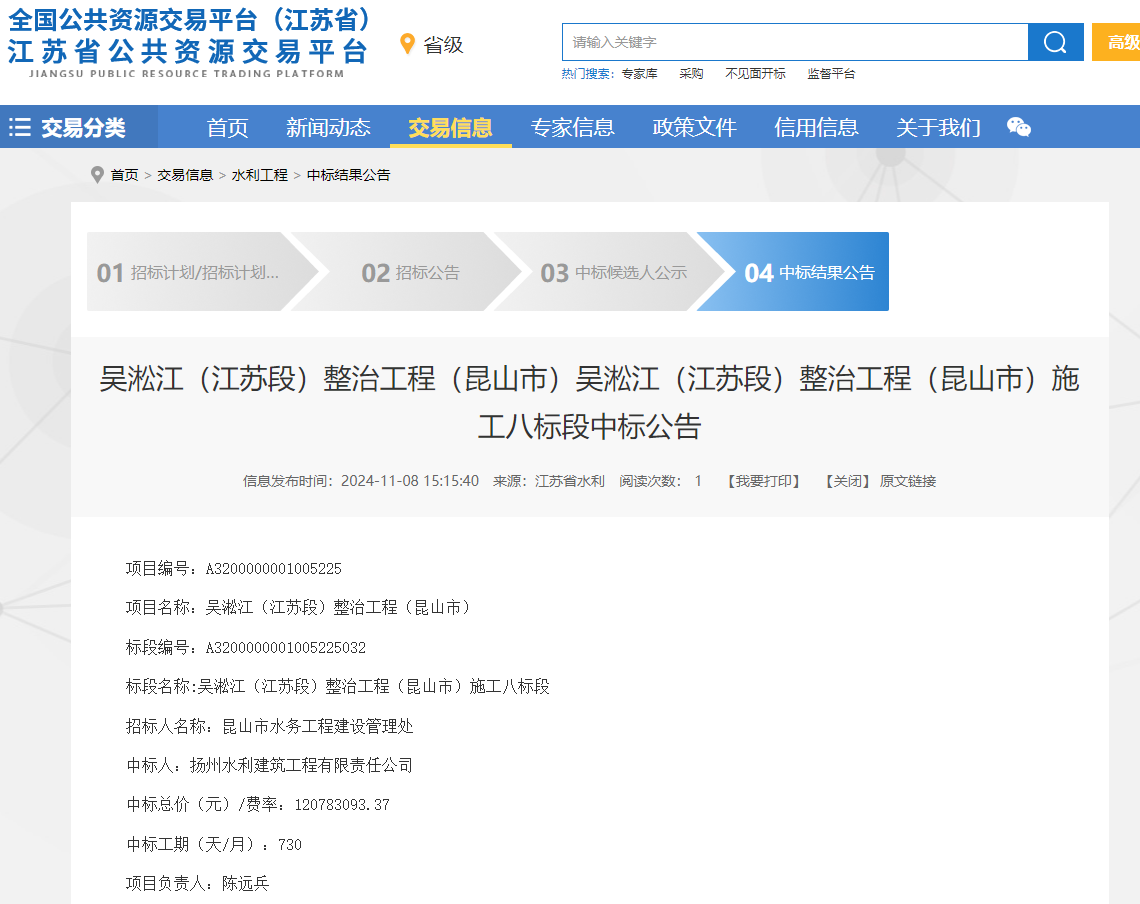Click the bid price 120783093.37
This screenshot has width=1140, height=904.
[342, 804]
